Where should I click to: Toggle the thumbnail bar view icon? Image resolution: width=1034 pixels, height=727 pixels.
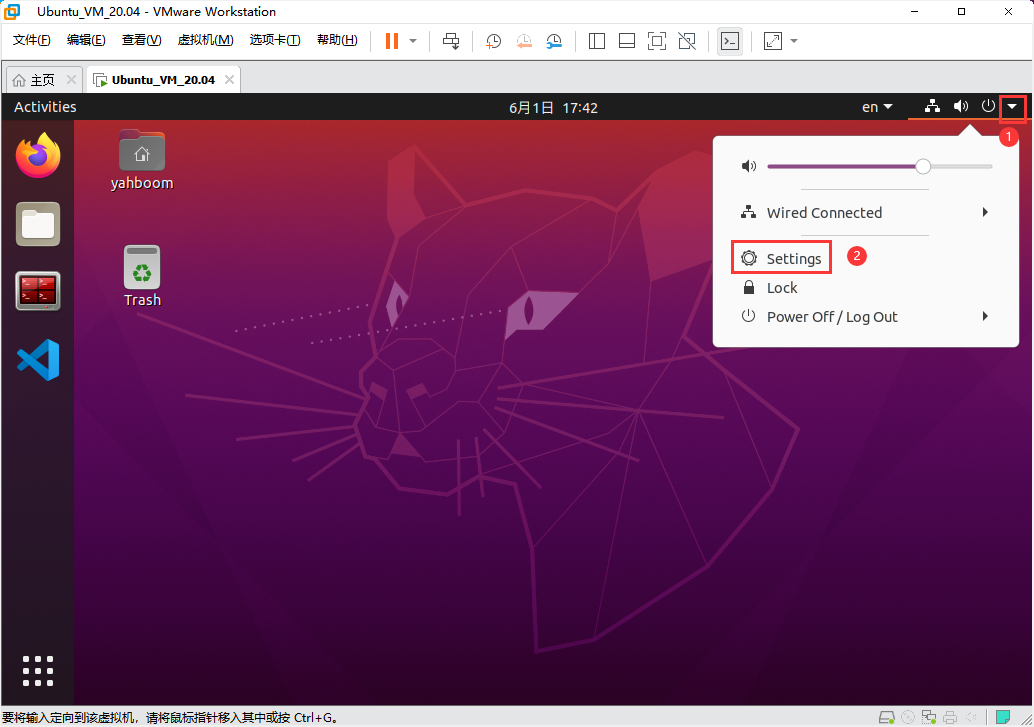click(x=626, y=41)
